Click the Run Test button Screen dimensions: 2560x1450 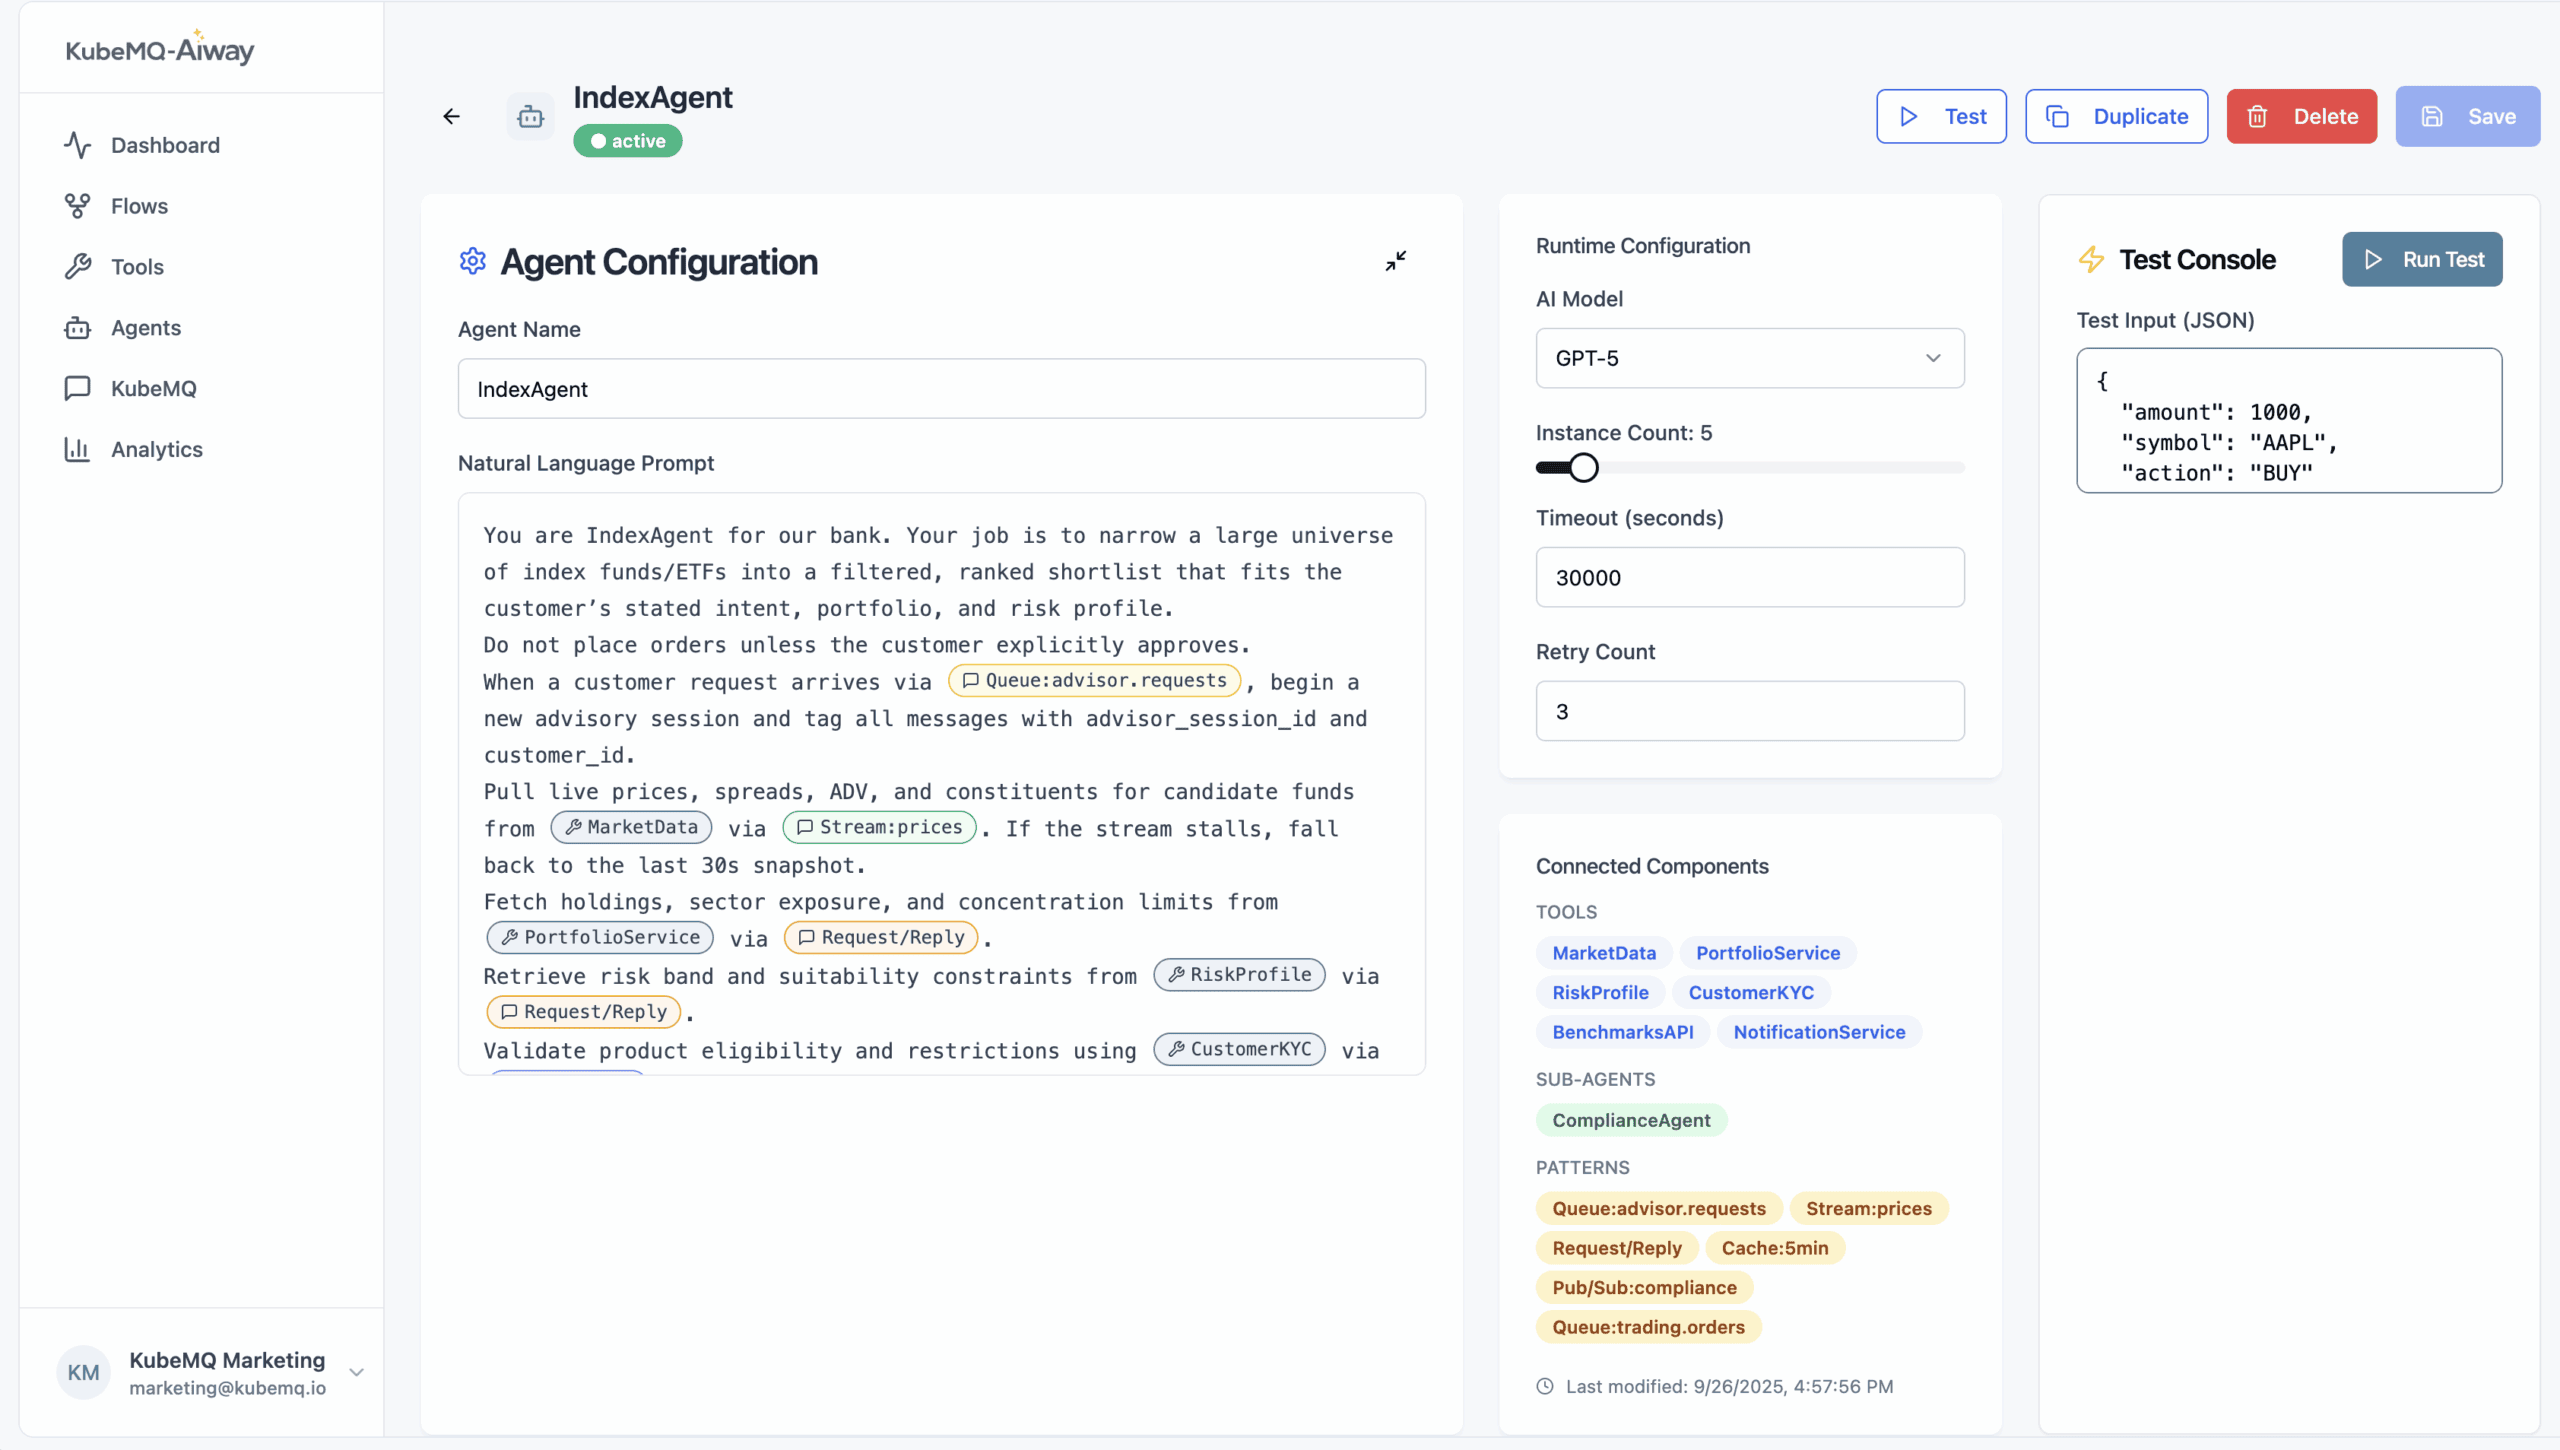click(2422, 260)
